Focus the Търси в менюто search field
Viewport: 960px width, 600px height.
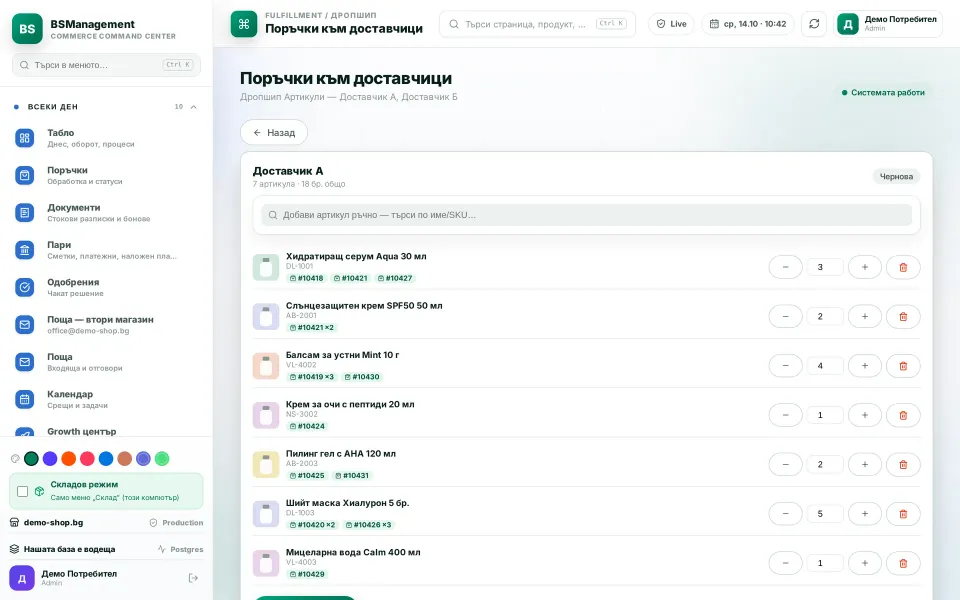[107, 65]
